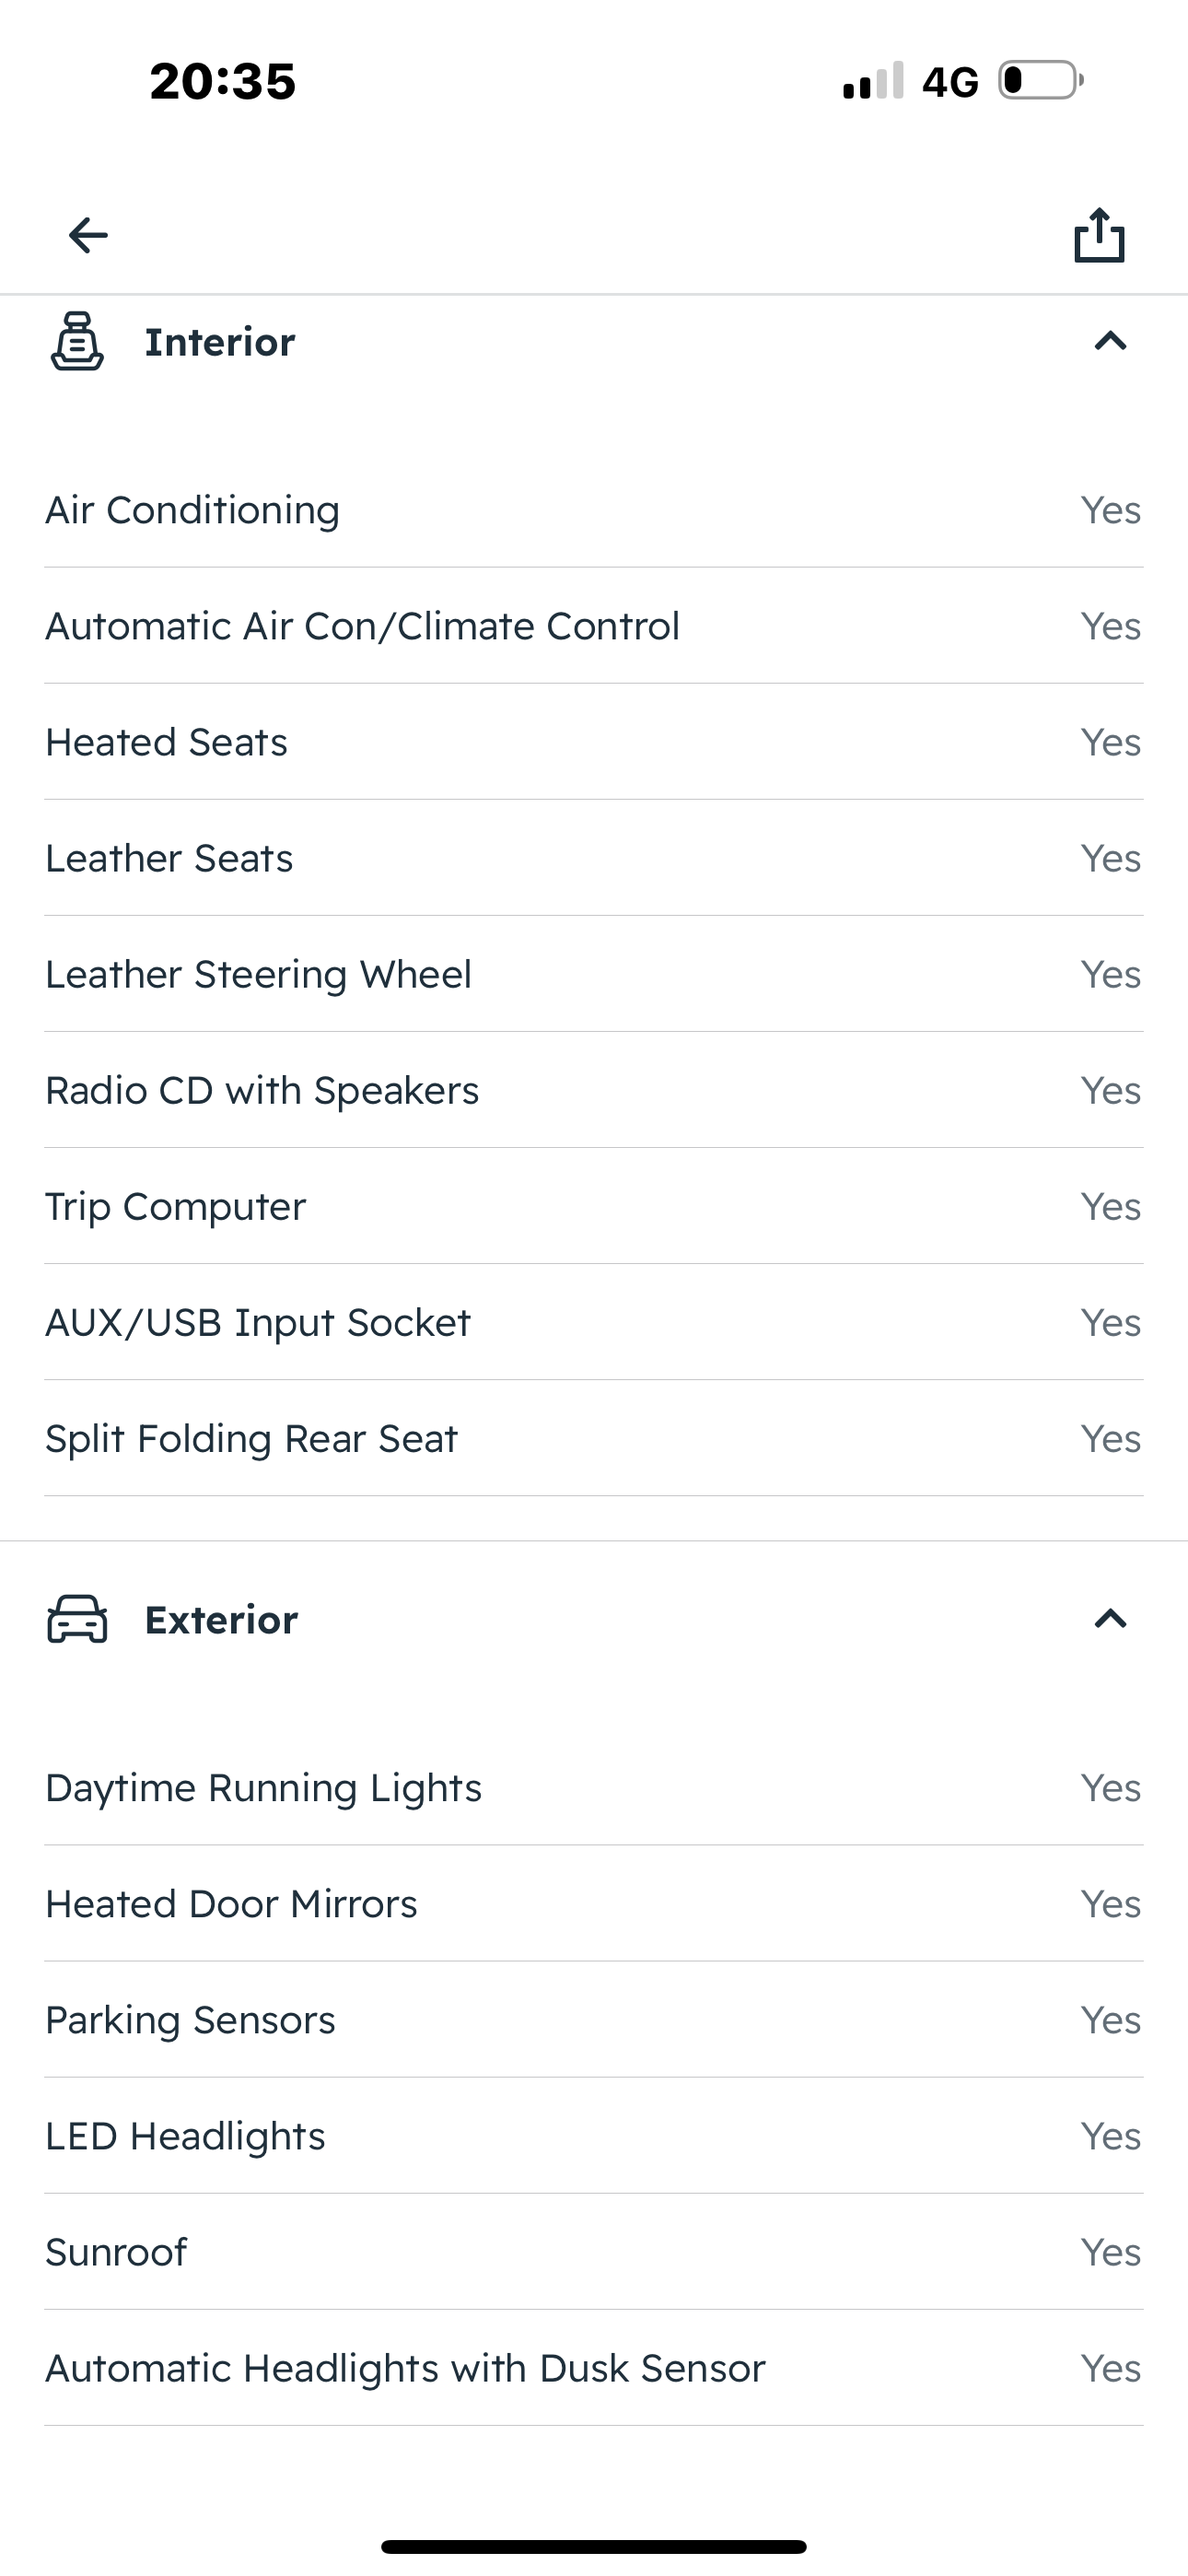Viewport: 1188px width, 2576px height.
Task: Tap the Interior section heading
Action: pos(220,342)
